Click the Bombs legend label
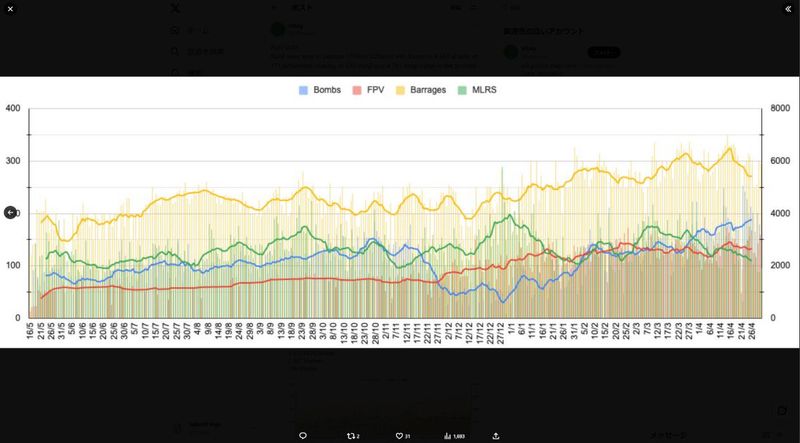 click(327, 90)
